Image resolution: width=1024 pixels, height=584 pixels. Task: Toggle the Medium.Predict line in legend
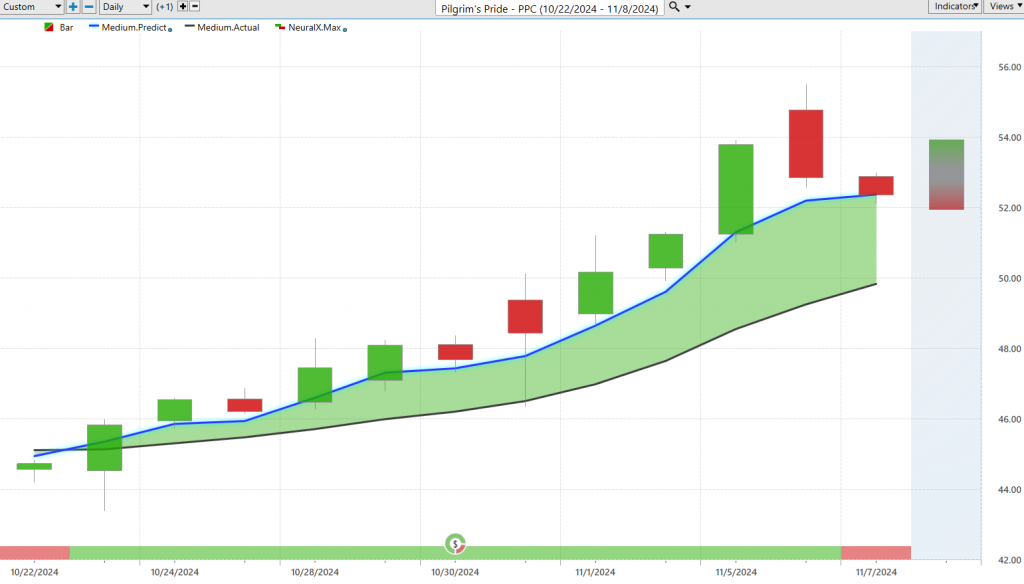[x=133, y=28]
